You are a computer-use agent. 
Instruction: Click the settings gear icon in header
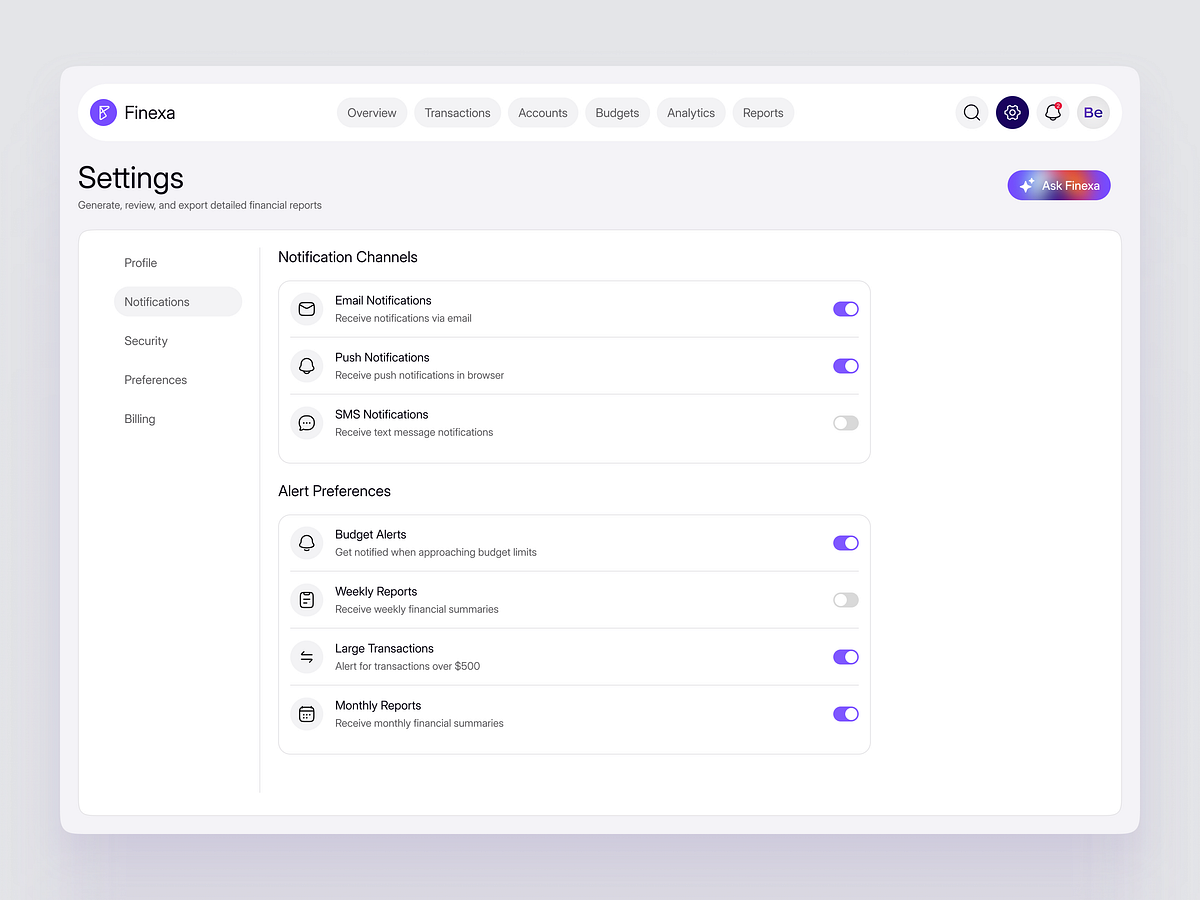(1012, 112)
